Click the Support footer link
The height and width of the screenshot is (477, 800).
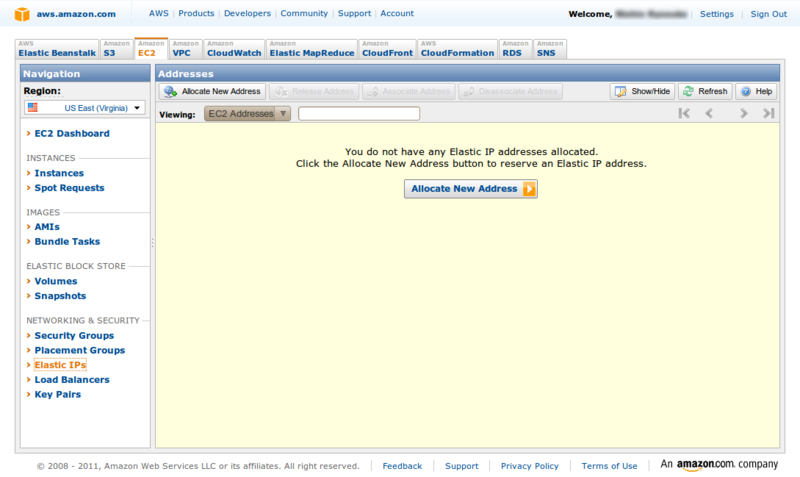coord(462,466)
